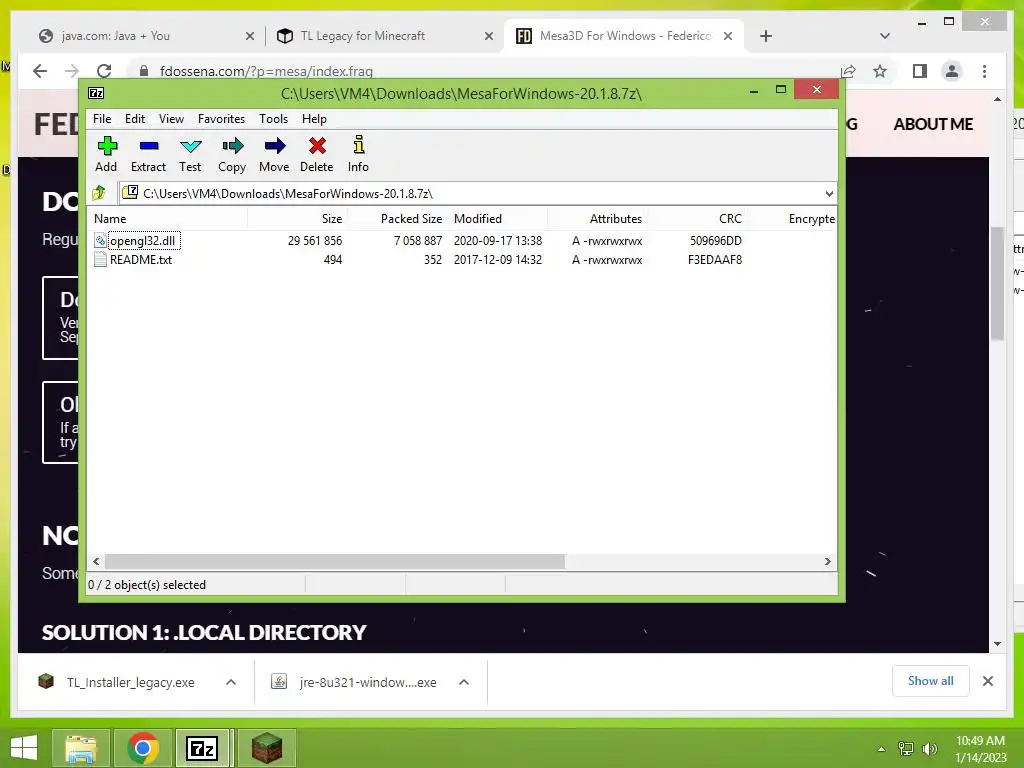Open the Chrome tab search chevron
This screenshot has height=768, width=1024.
pos(885,36)
